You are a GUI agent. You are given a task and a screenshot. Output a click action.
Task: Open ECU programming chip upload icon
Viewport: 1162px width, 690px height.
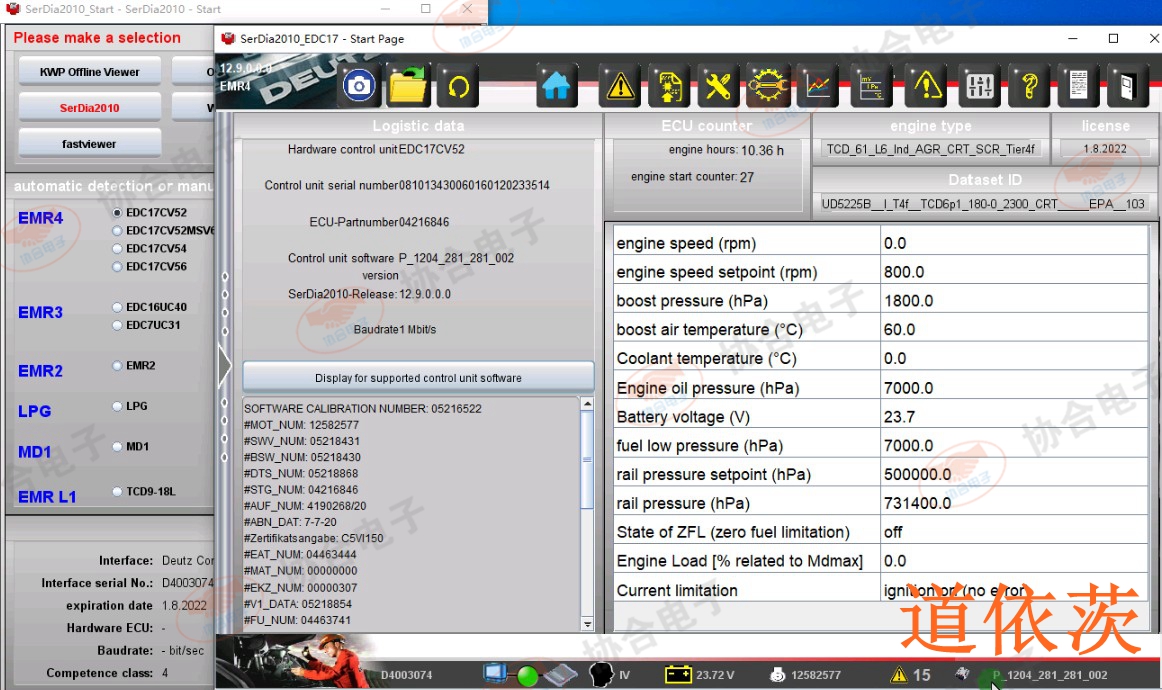coord(668,86)
